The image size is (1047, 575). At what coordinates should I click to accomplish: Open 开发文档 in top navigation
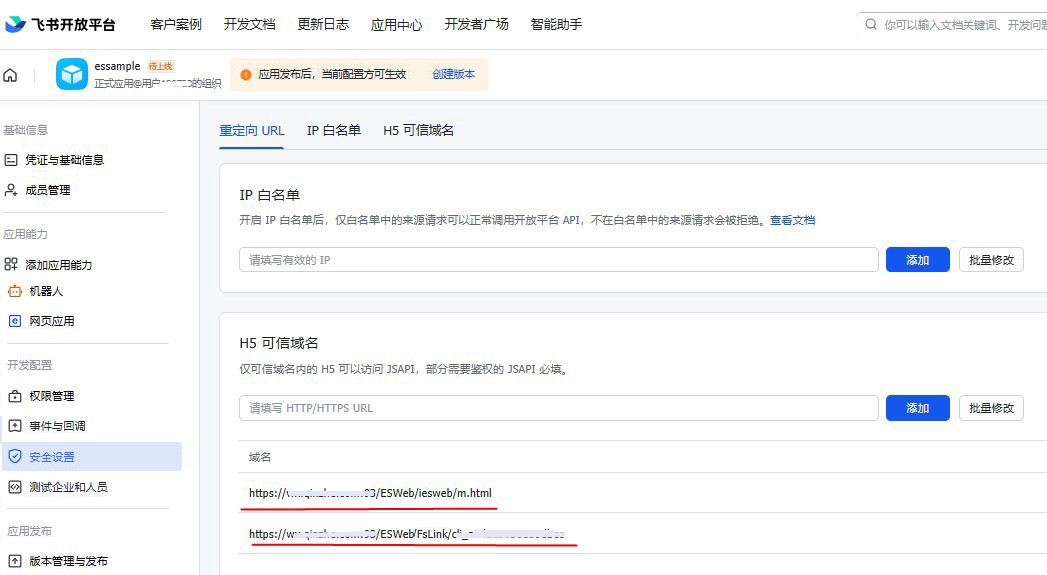[x=249, y=24]
